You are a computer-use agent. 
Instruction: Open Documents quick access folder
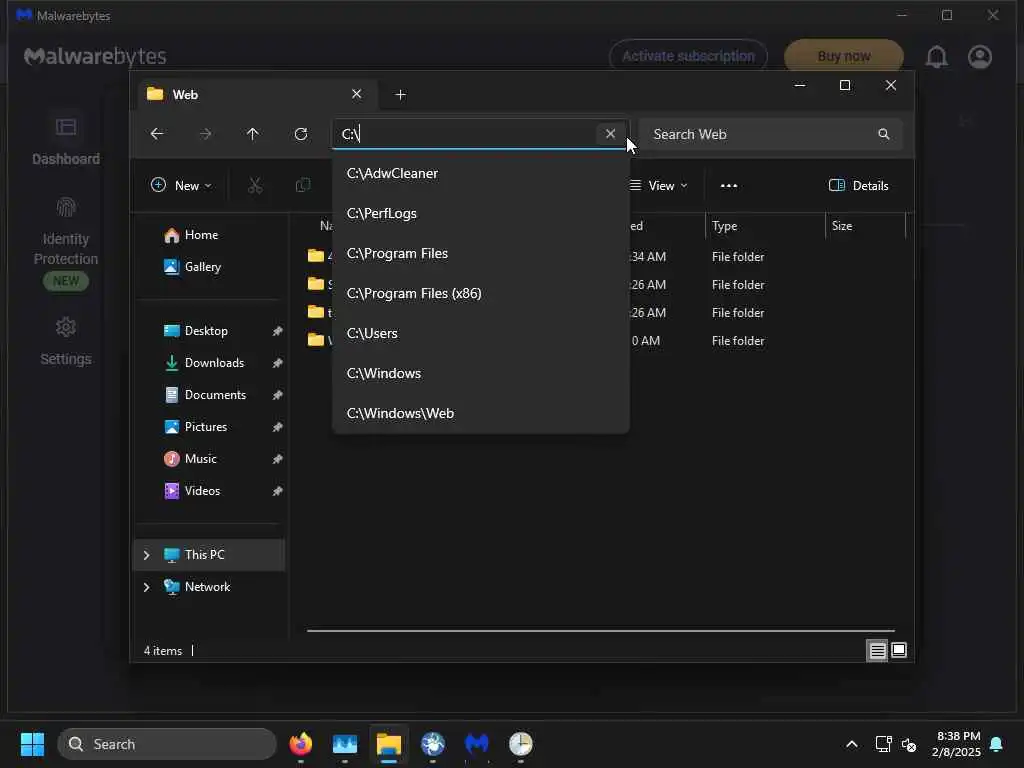209,394
